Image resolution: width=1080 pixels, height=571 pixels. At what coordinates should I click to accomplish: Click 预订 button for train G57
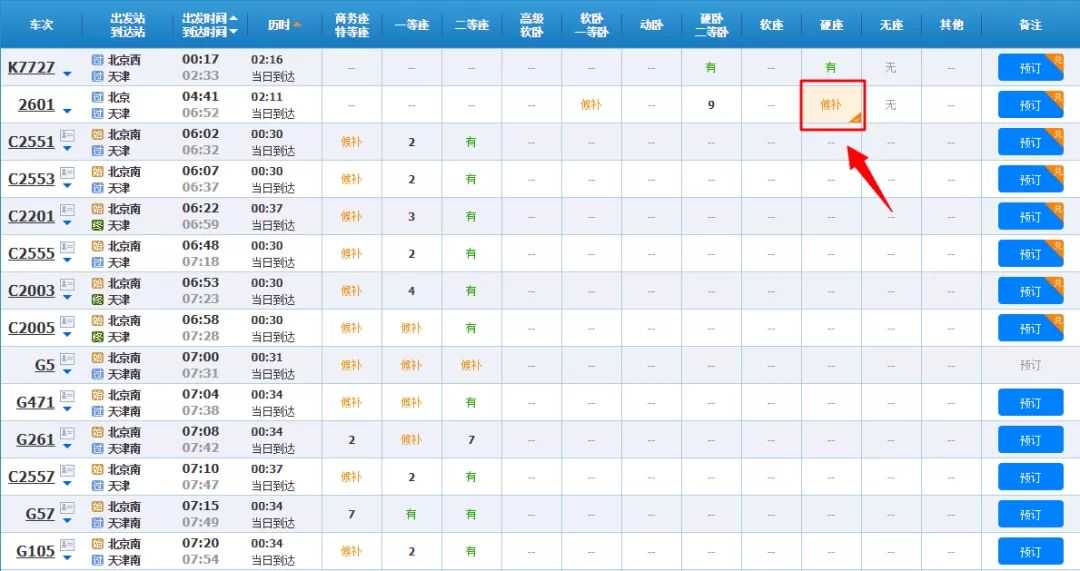(1030, 514)
